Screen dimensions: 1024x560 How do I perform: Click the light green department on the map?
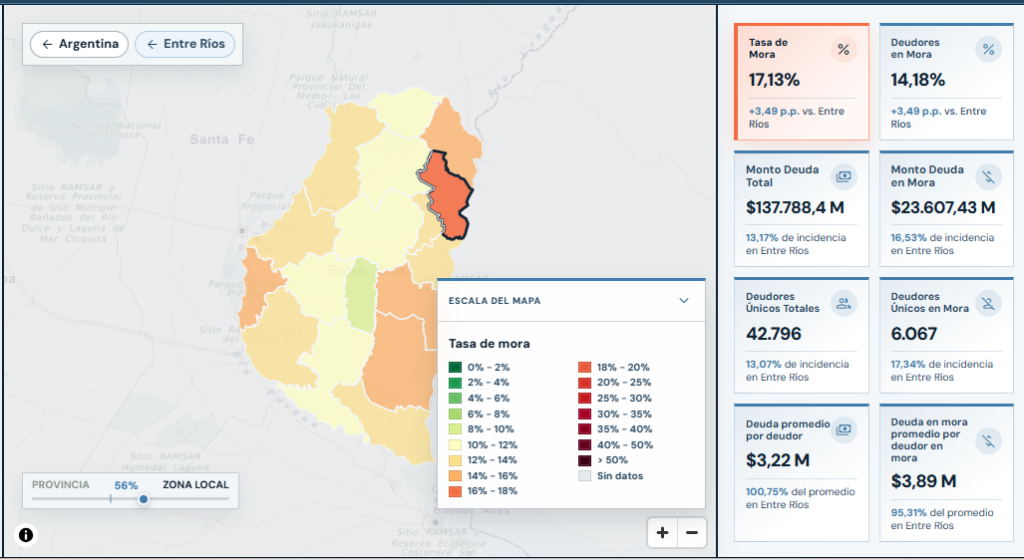click(x=361, y=295)
